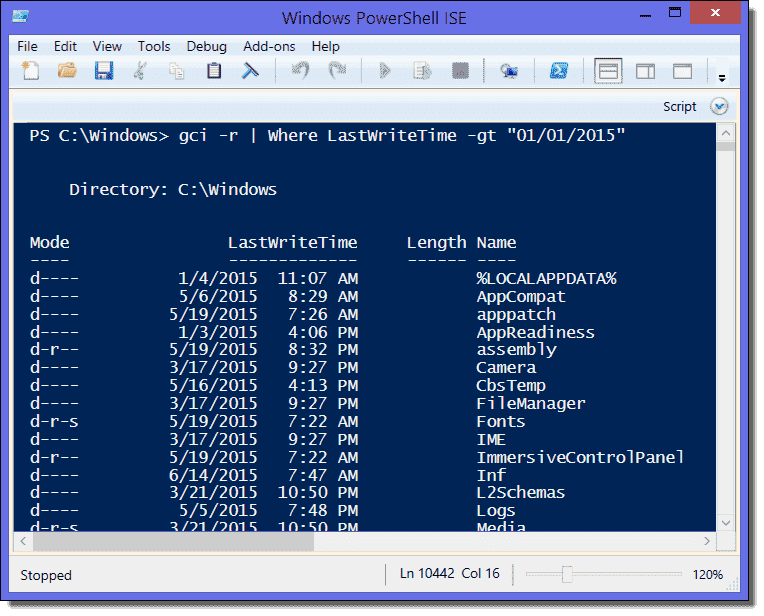
Task: Create a new script with New icon
Action: point(31,71)
